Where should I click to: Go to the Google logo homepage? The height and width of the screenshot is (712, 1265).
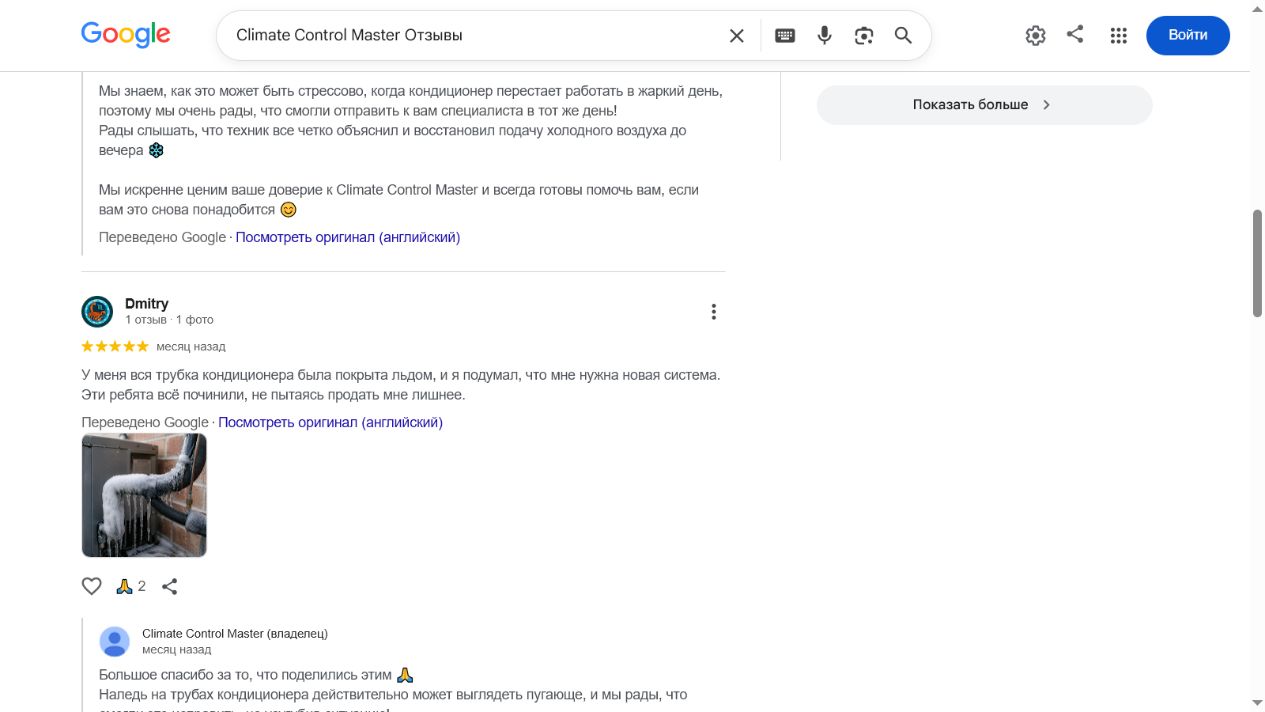click(x=126, y=35)
